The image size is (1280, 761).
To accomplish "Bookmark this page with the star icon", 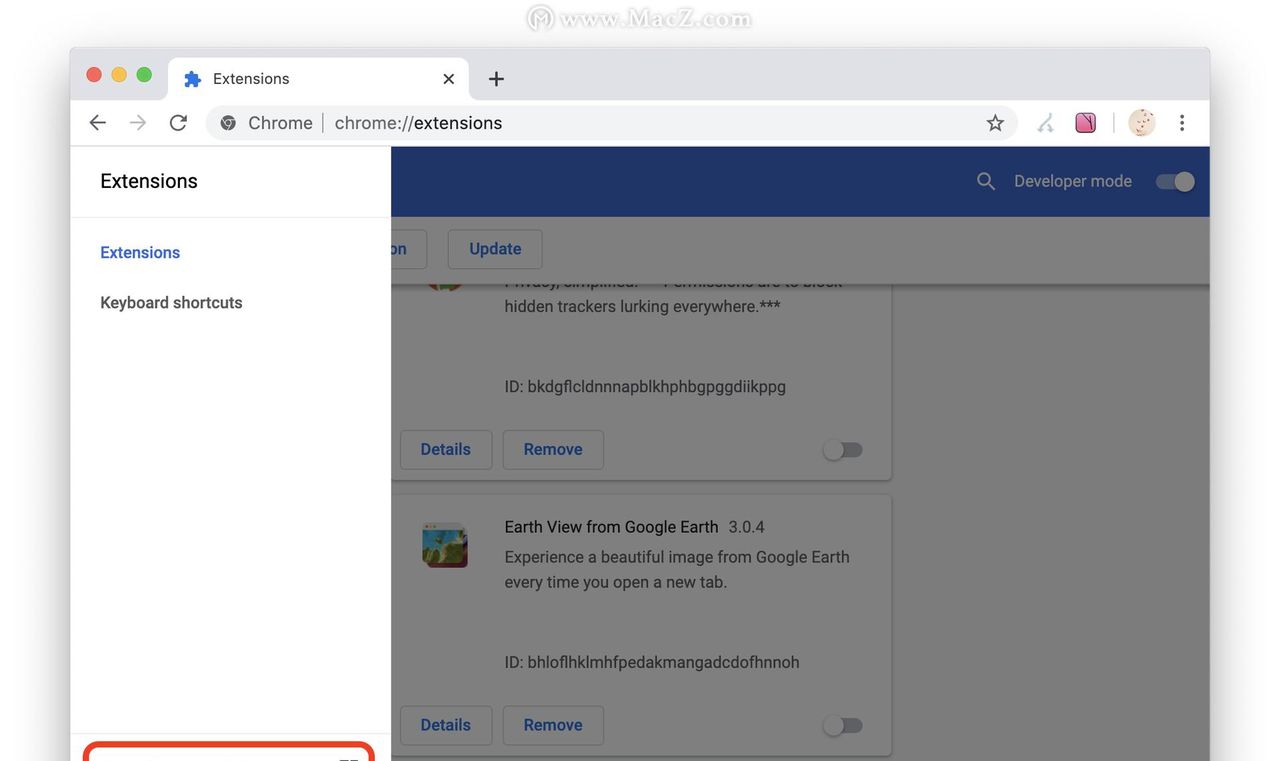I will click(994, 123).
